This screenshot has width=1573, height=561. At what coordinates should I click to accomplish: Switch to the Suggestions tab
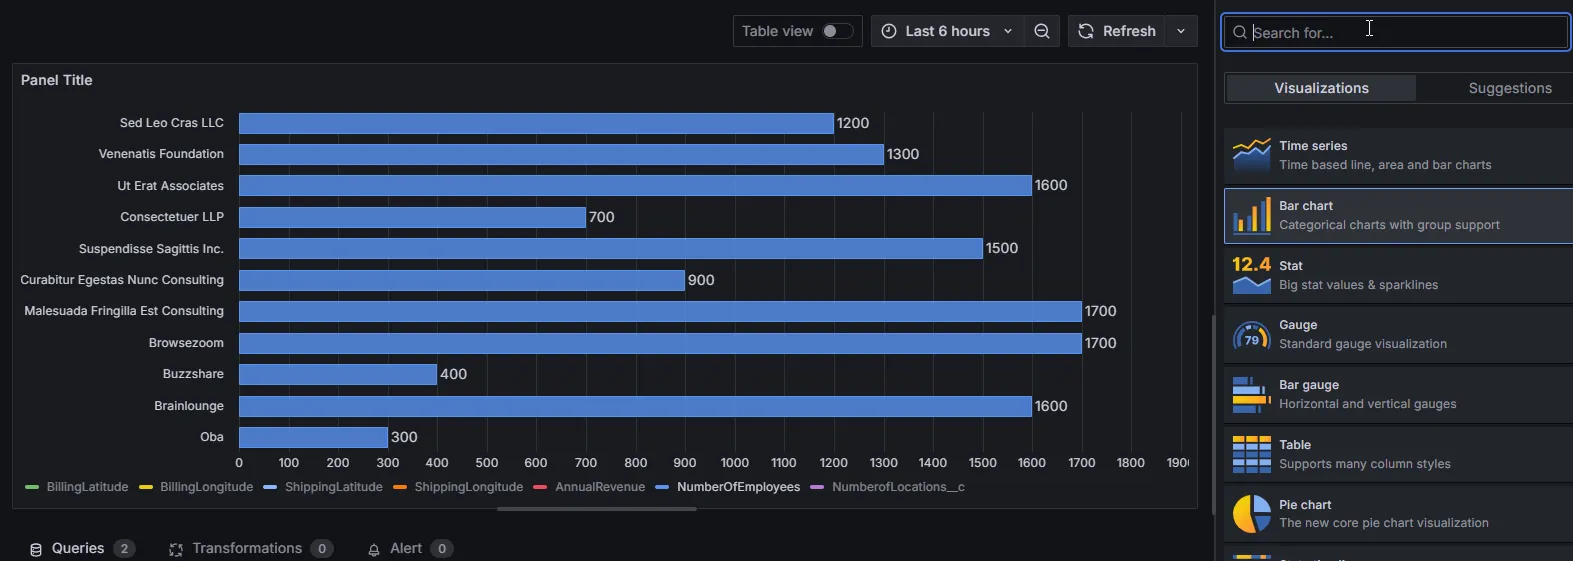(1509, 88)
